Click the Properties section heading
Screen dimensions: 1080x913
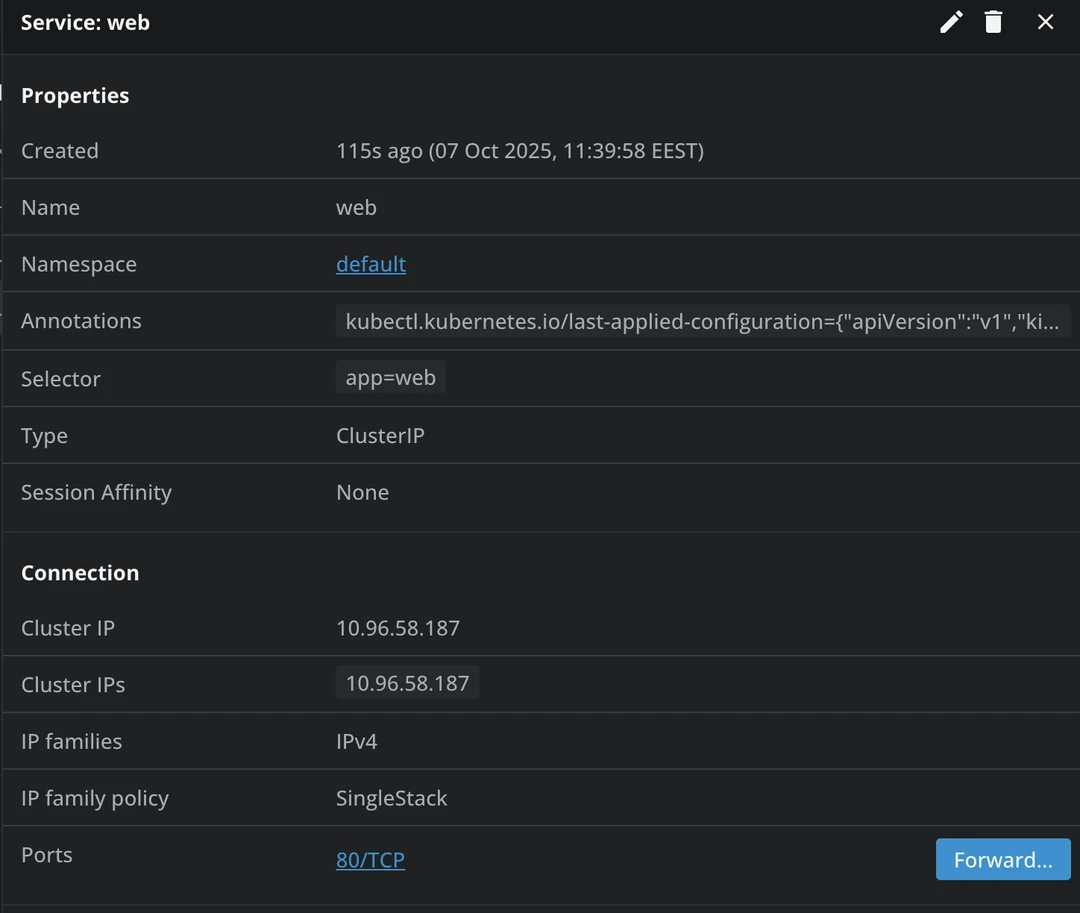[x=75, y=96]
